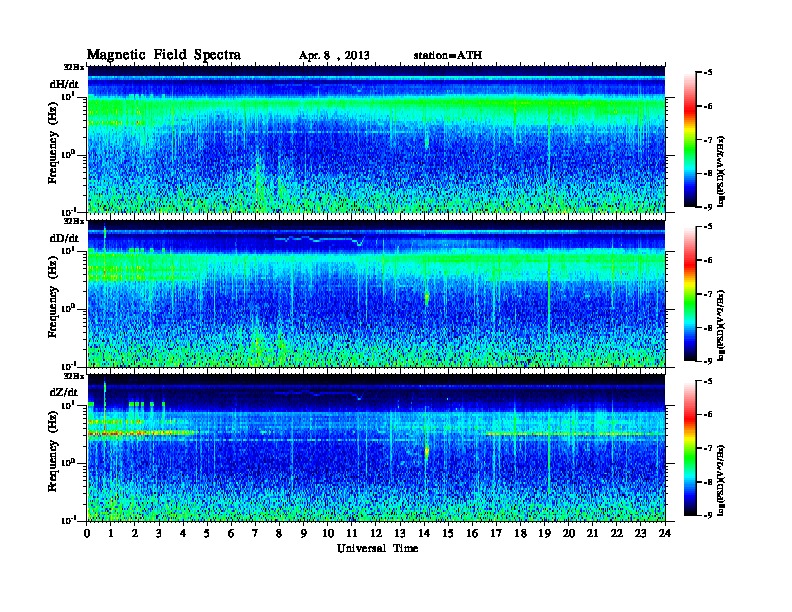Click the hour 19 tick label on the time axis
792x612 pixels.
tap(544, 534)
